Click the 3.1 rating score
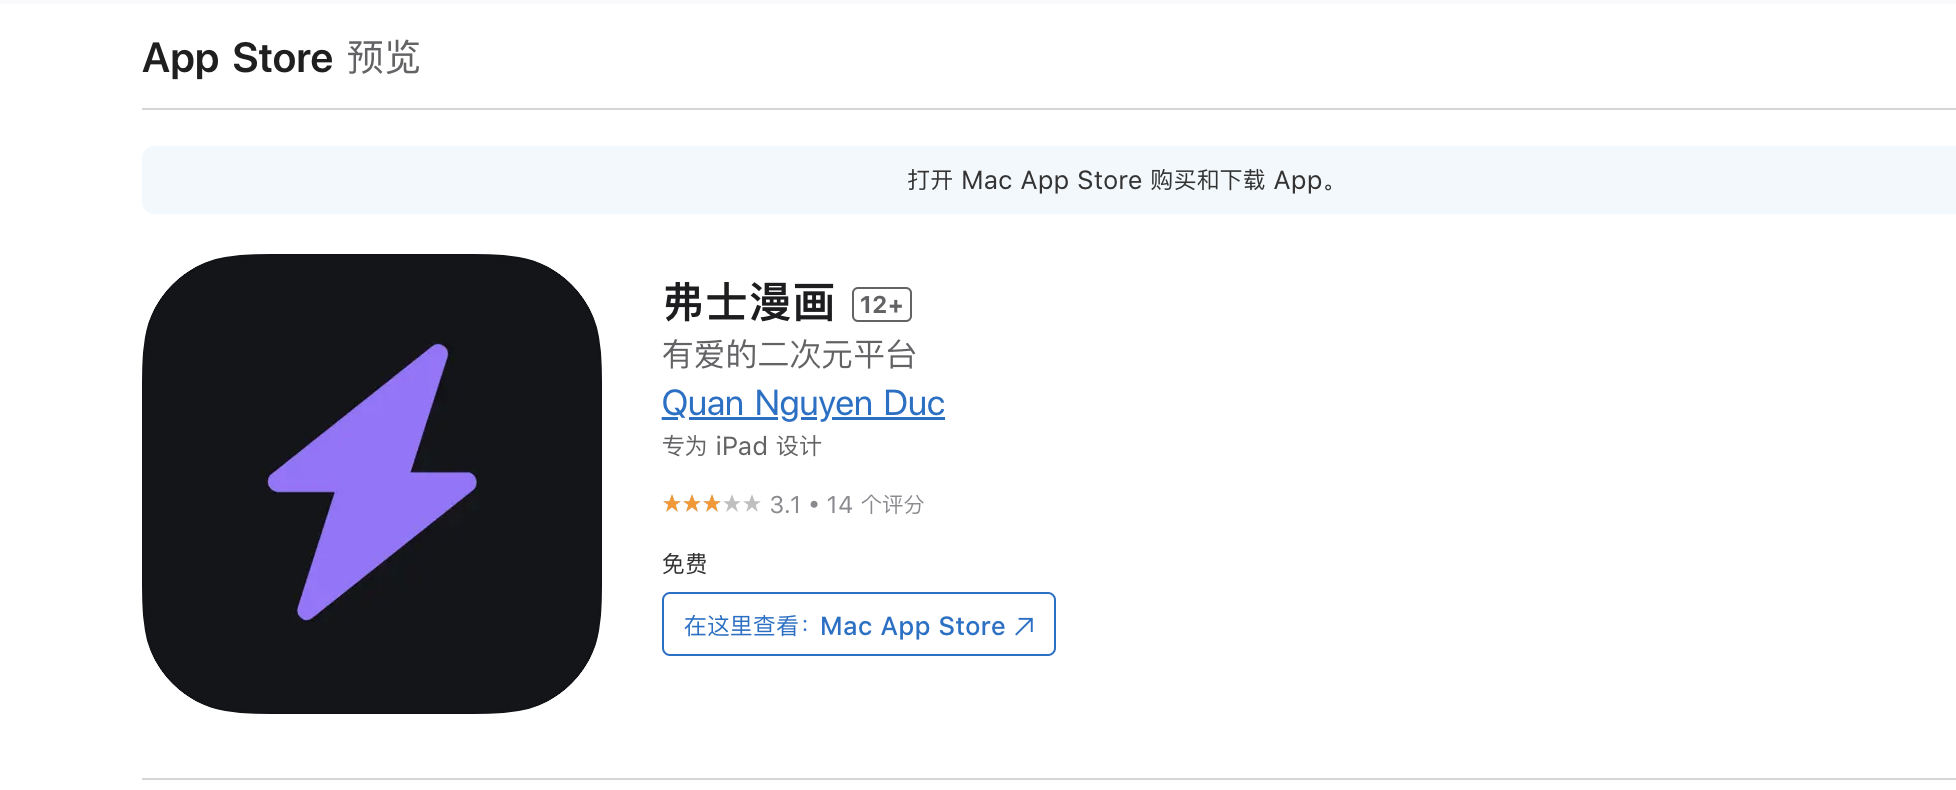 [785, 505]
